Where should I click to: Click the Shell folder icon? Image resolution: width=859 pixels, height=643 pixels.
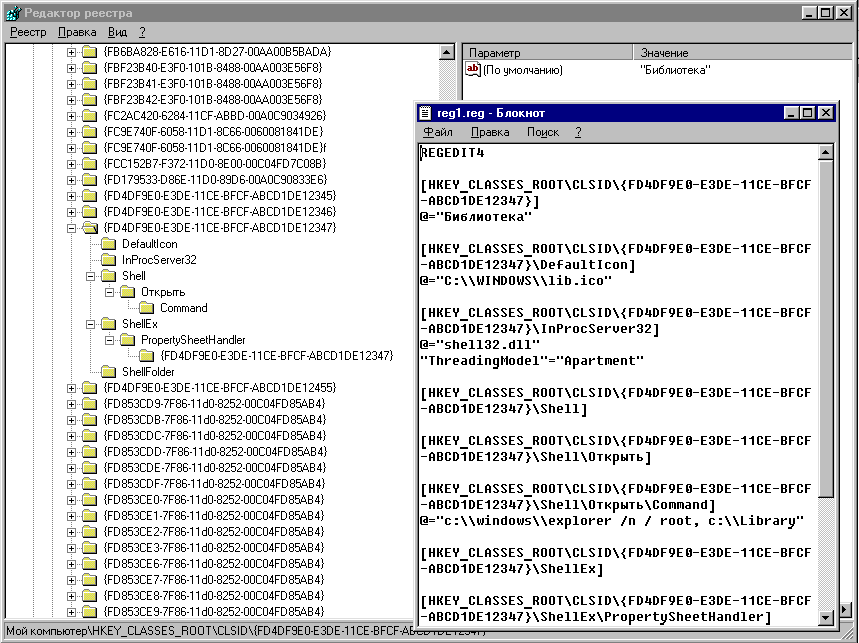(108, 275)
